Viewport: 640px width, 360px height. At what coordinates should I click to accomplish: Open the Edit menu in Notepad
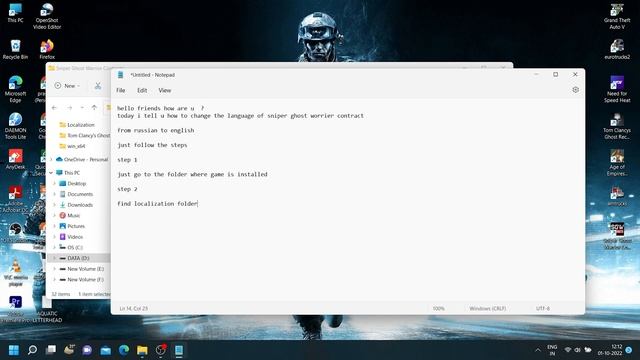pyautogui.click(x=142, y=90)
